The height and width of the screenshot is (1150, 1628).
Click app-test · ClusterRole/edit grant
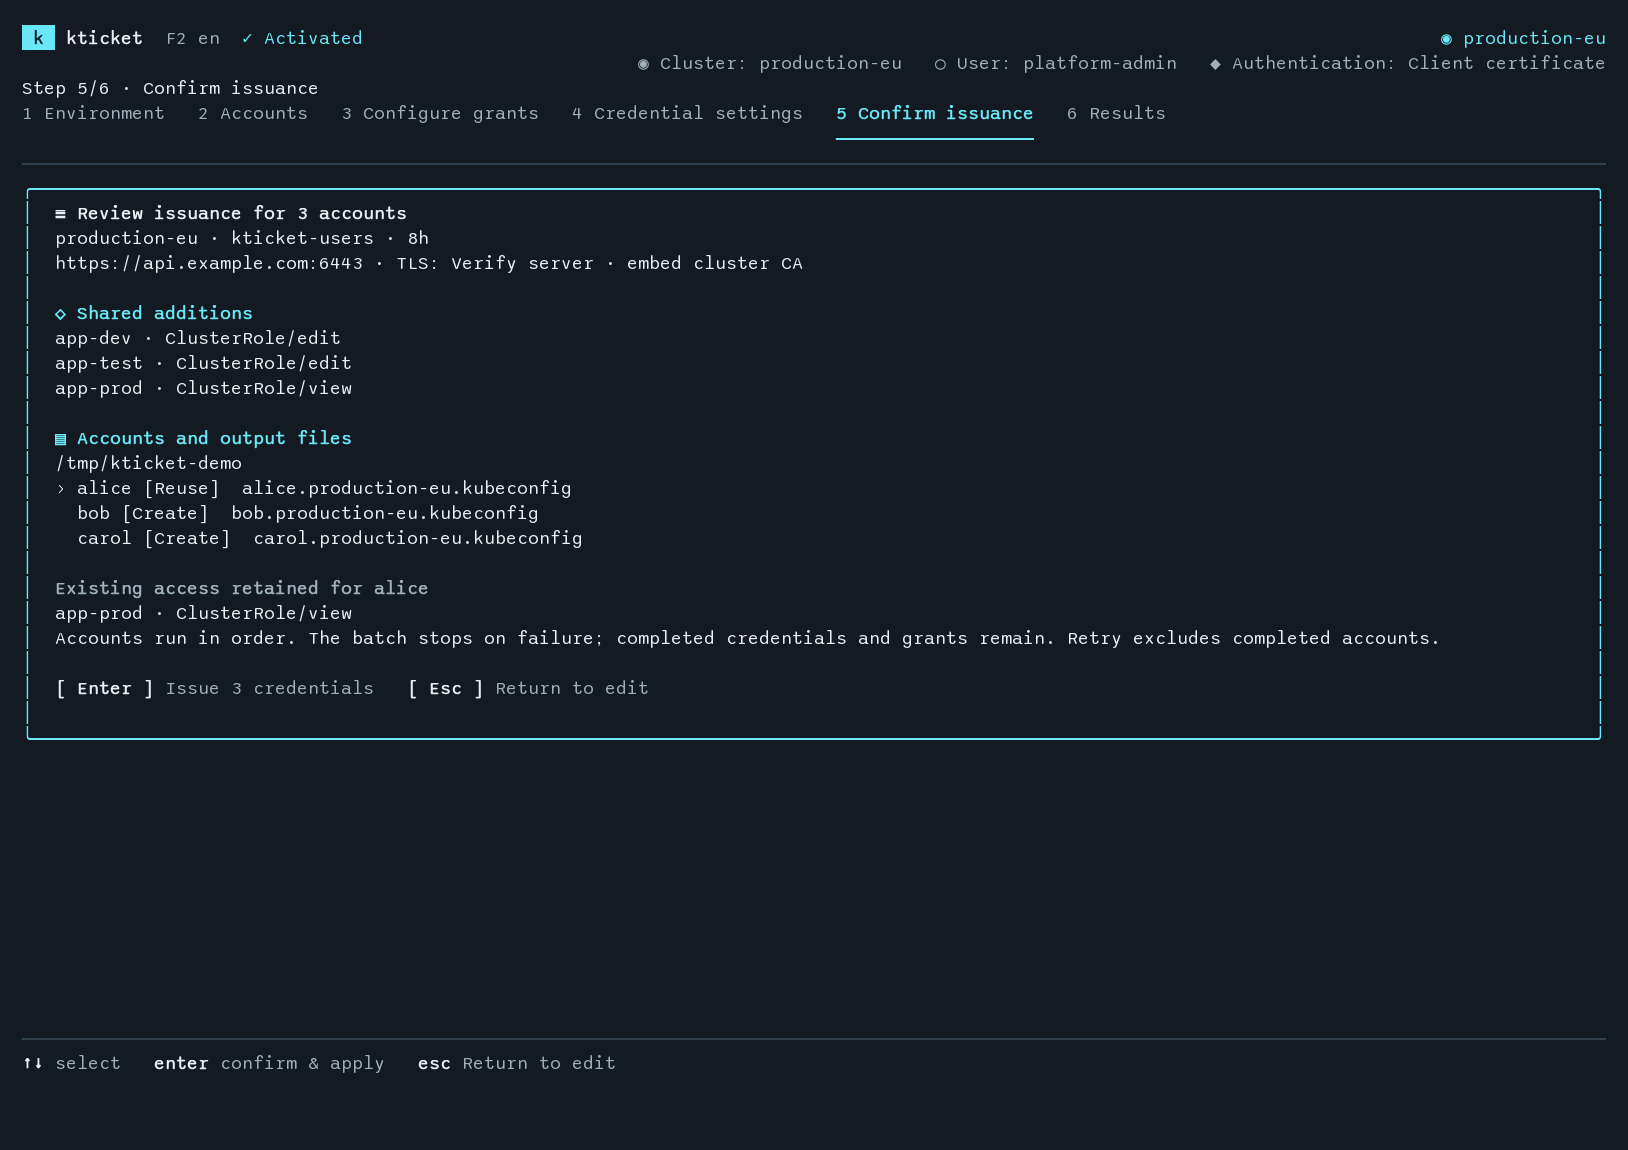203,363
